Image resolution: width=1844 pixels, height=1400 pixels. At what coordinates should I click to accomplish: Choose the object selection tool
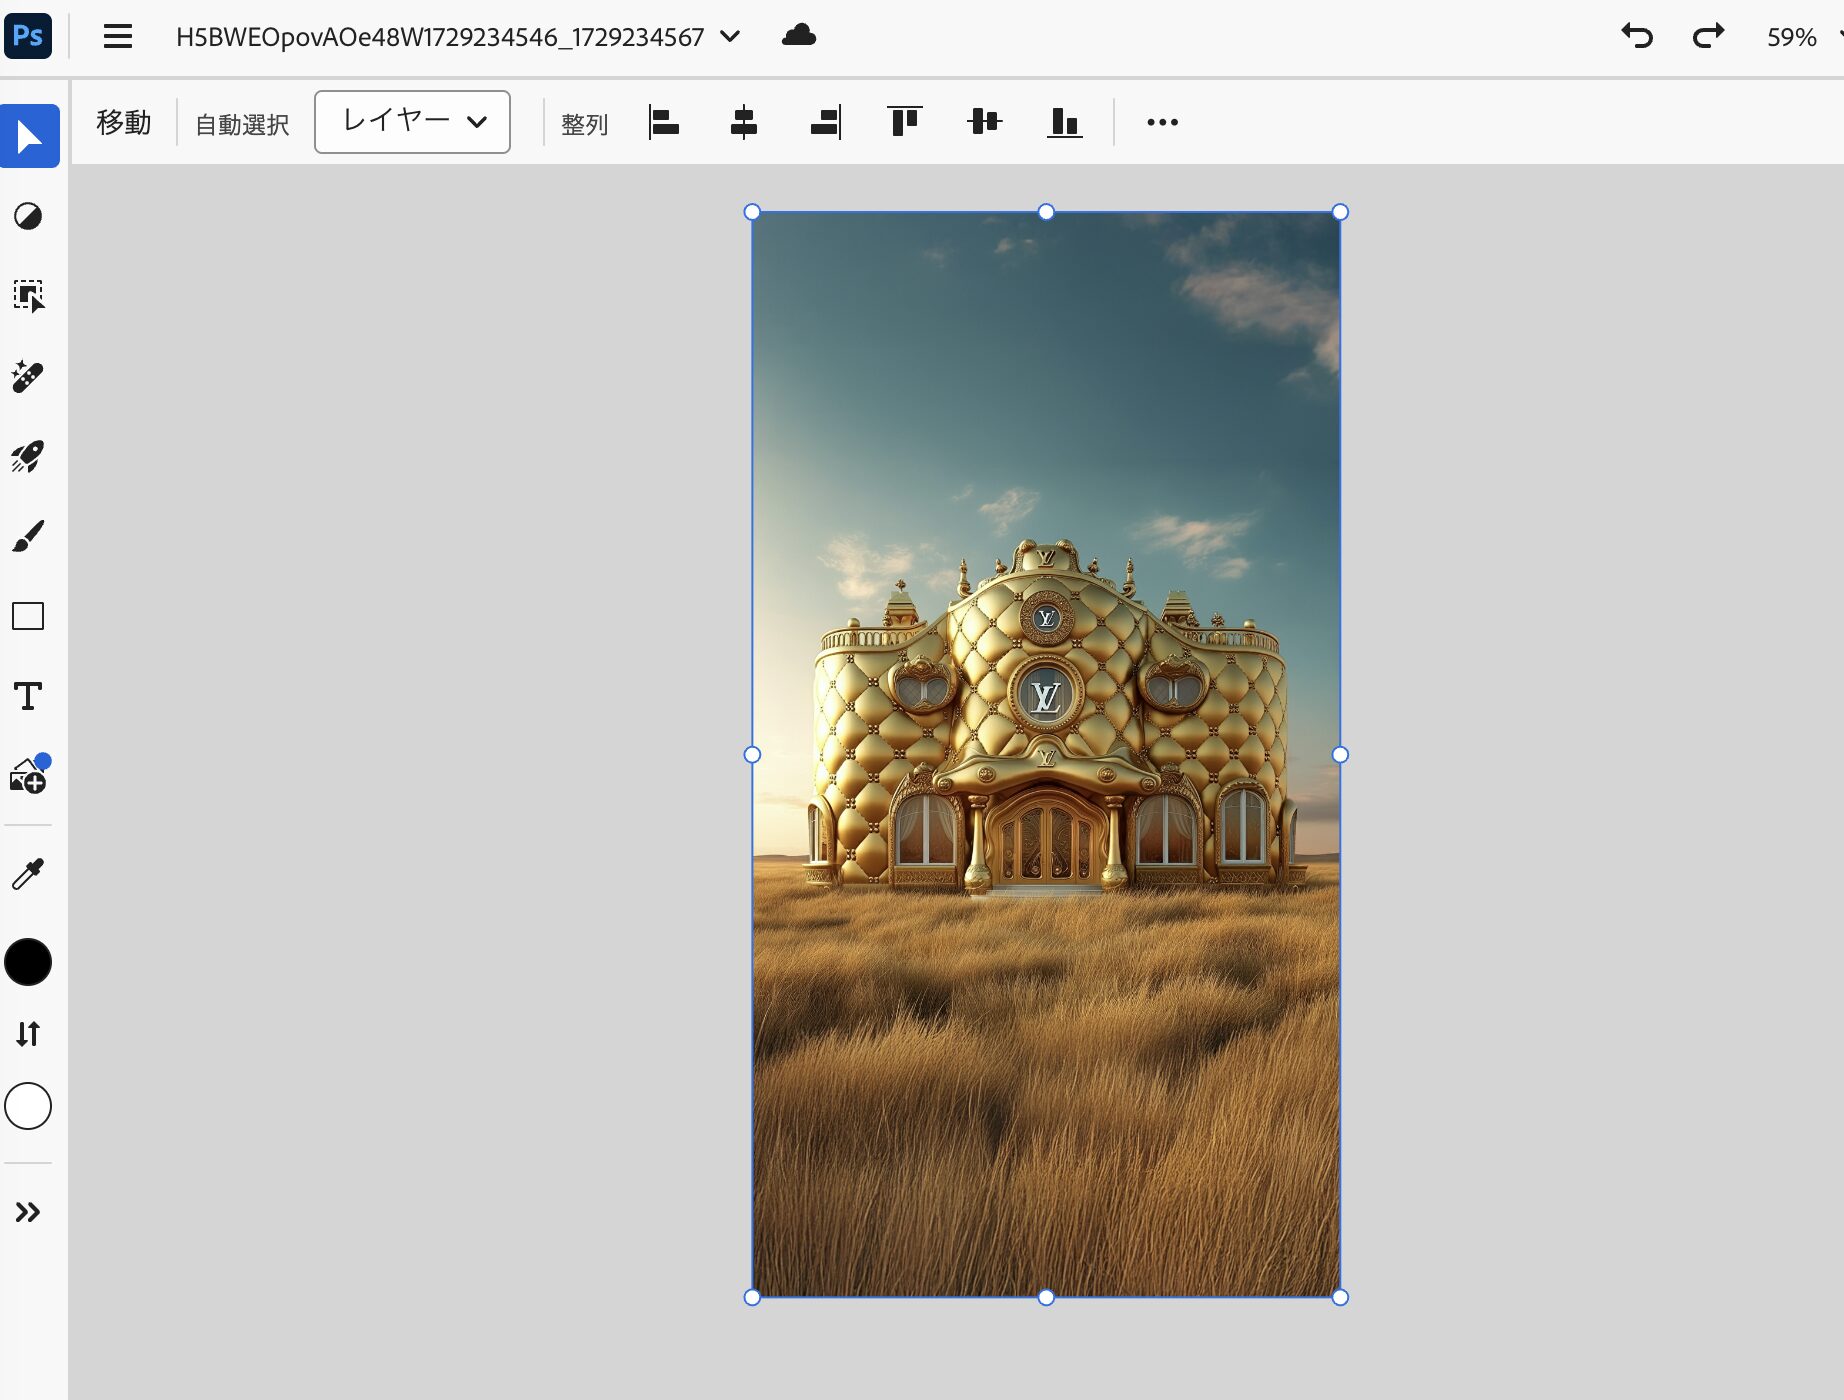coord(28,296)
